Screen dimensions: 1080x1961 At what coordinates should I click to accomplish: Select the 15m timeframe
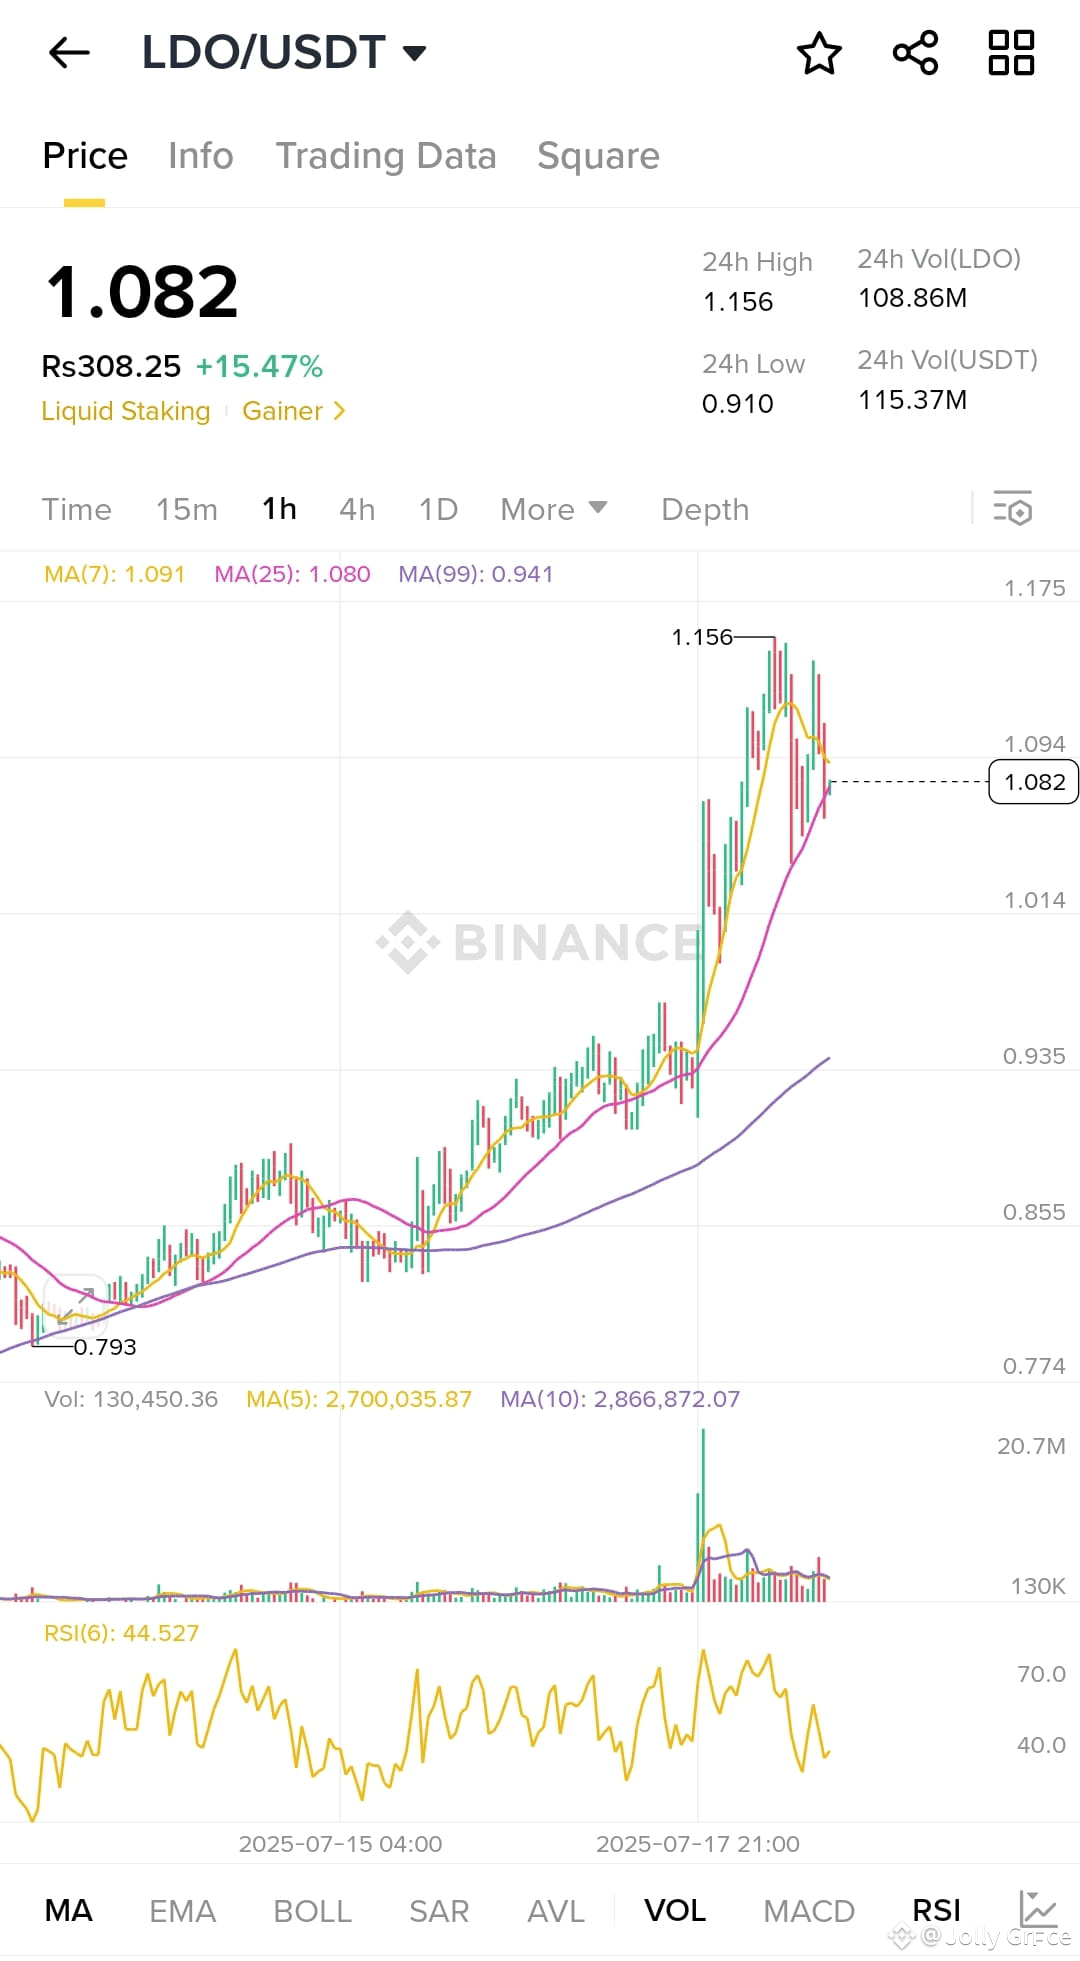pos(186,509)
